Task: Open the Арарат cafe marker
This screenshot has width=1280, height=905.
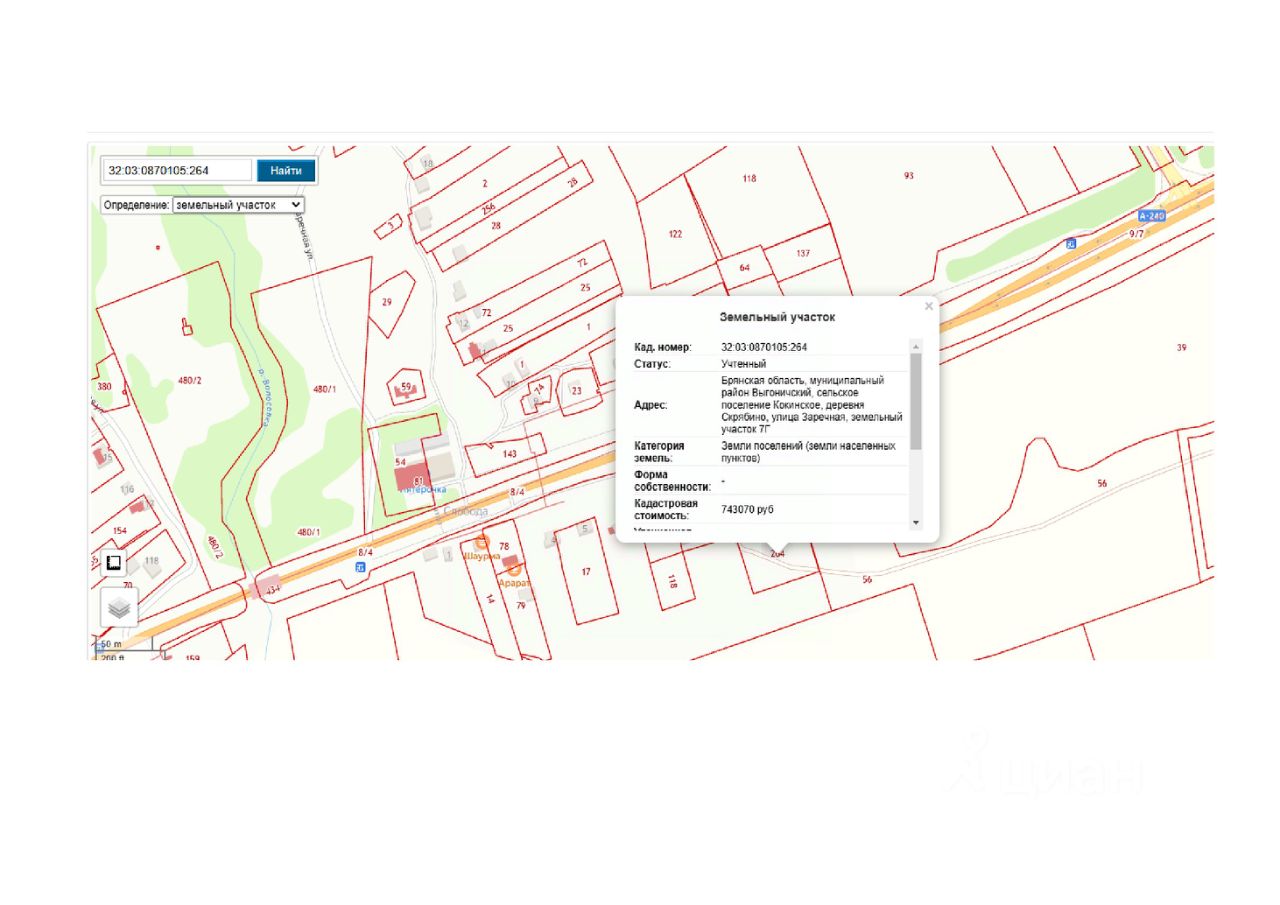Action: (514, 569)
